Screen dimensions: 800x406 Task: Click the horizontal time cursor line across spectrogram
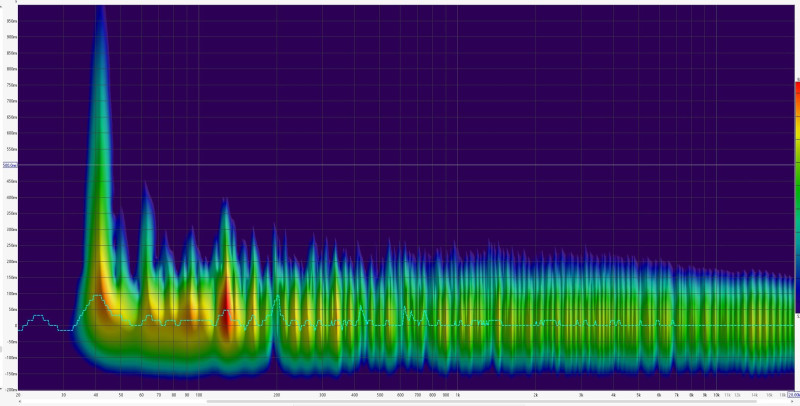coord(406,165)
